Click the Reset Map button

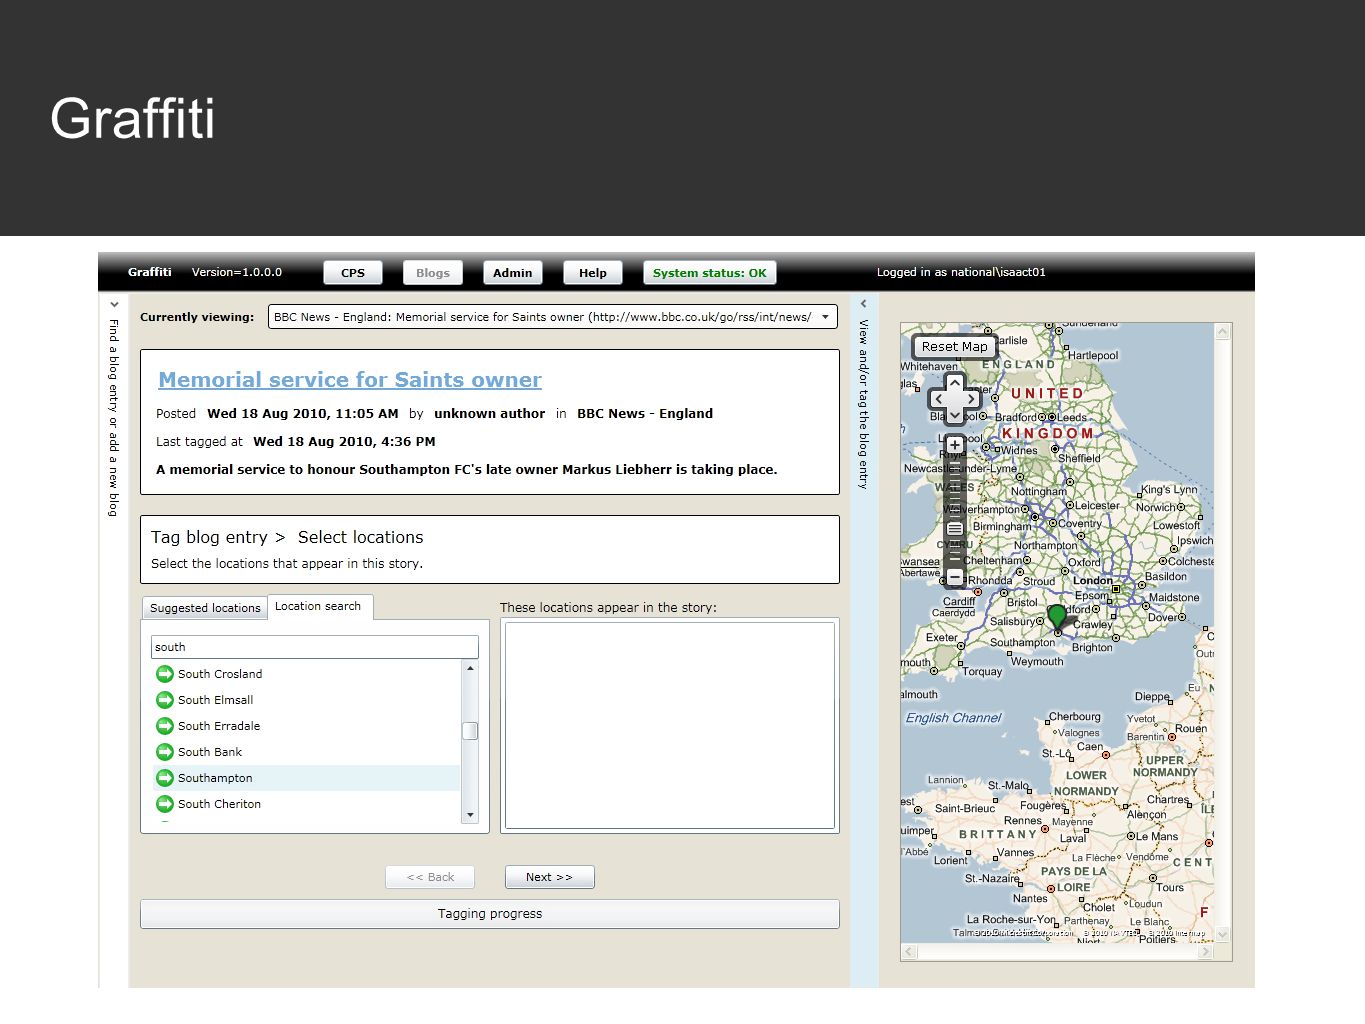click(954, 347)
